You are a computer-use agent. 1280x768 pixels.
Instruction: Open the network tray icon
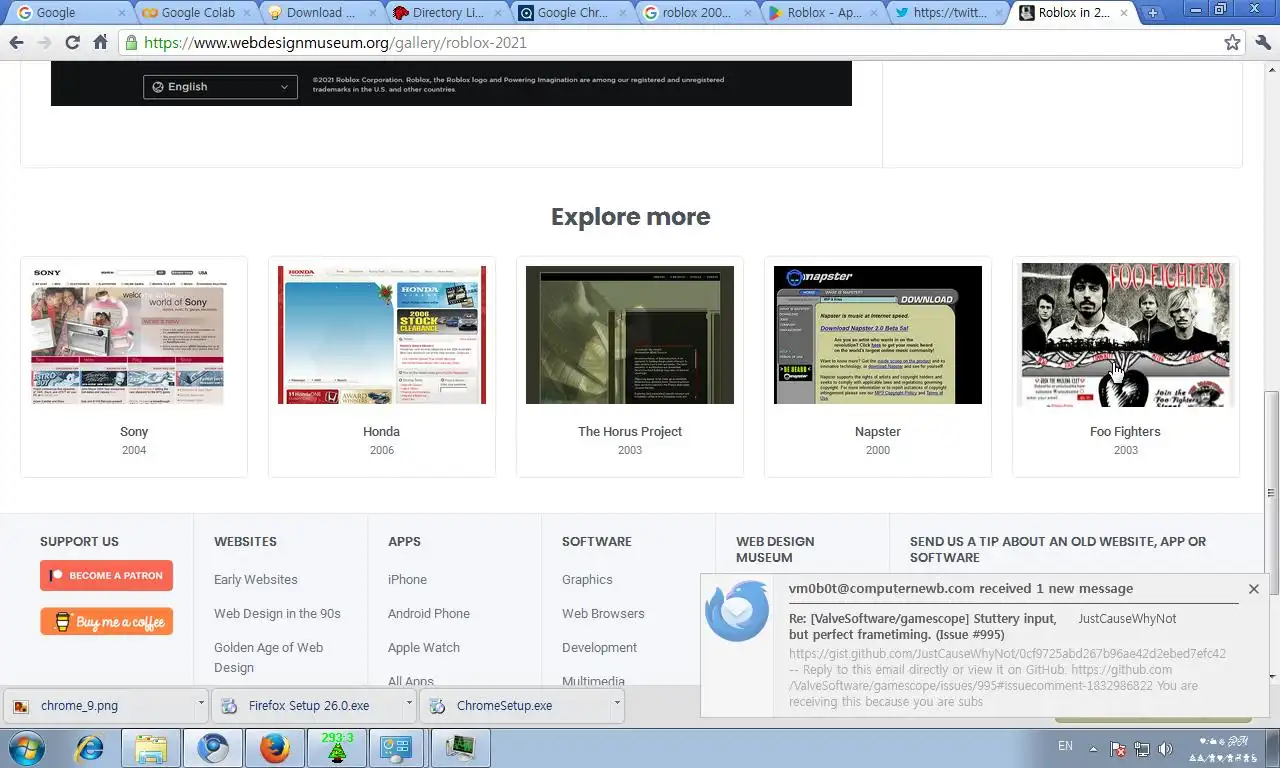click(1142, 749)
